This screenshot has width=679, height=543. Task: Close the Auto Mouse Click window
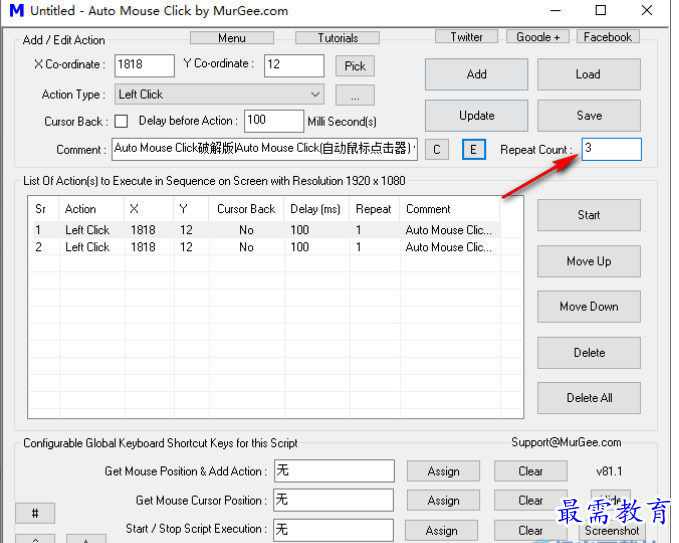647,10
